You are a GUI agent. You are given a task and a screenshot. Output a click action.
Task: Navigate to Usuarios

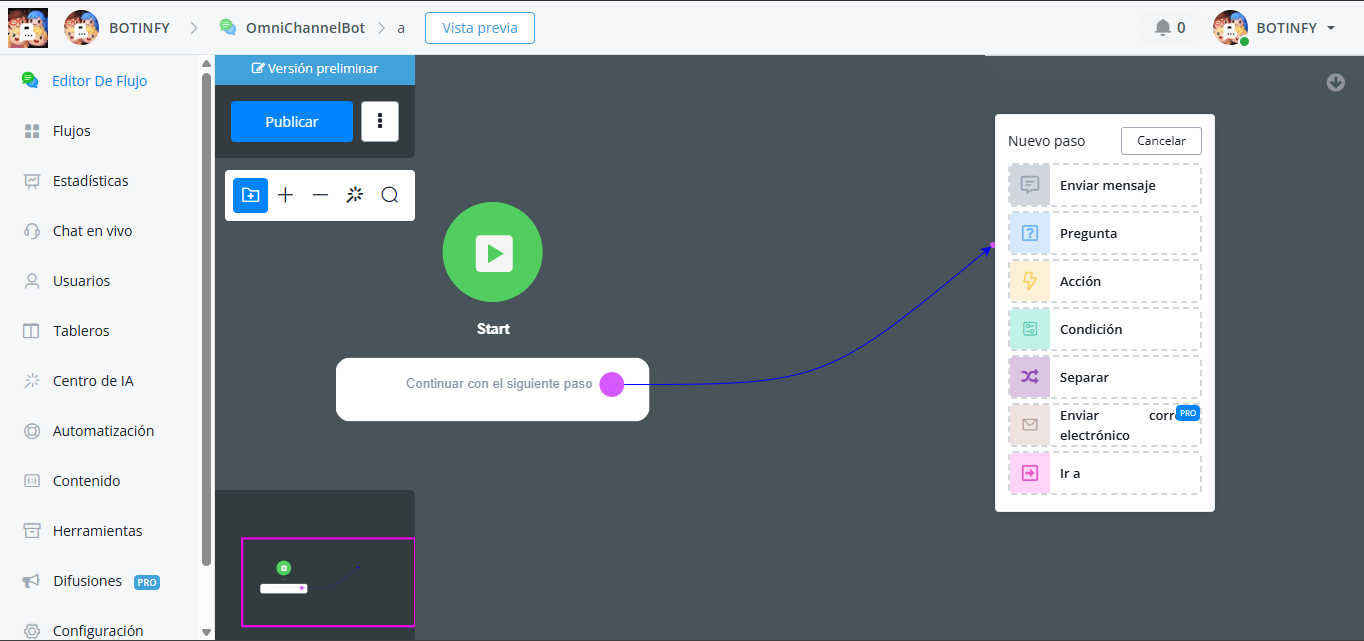tap(82, 281)
